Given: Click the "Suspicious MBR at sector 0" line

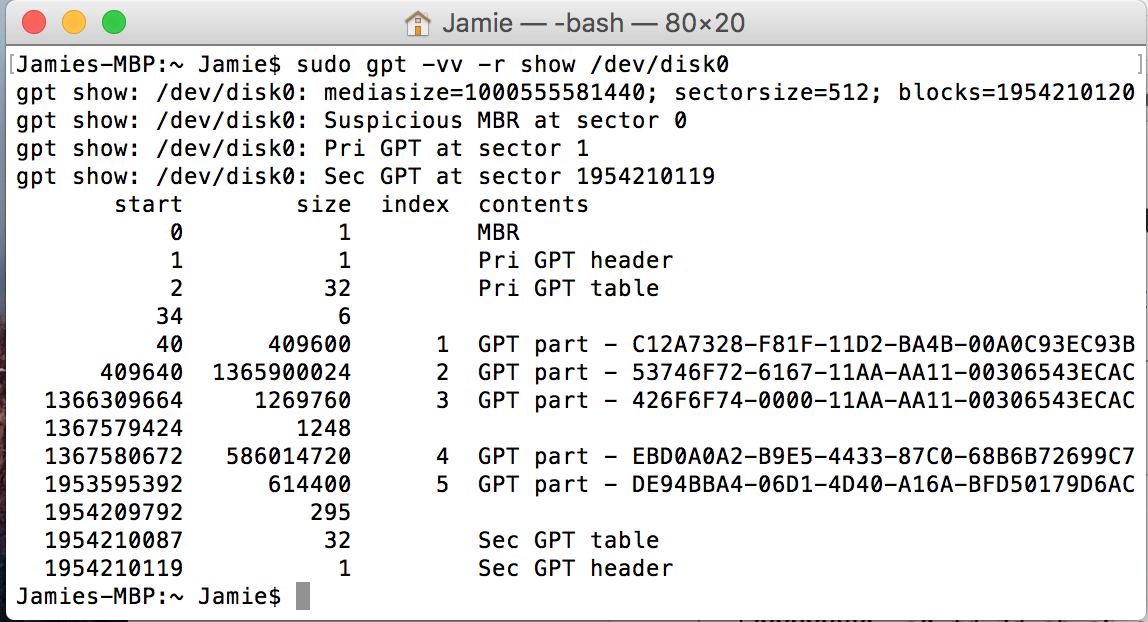Looking at the screenshot, I should coord(505,121).
